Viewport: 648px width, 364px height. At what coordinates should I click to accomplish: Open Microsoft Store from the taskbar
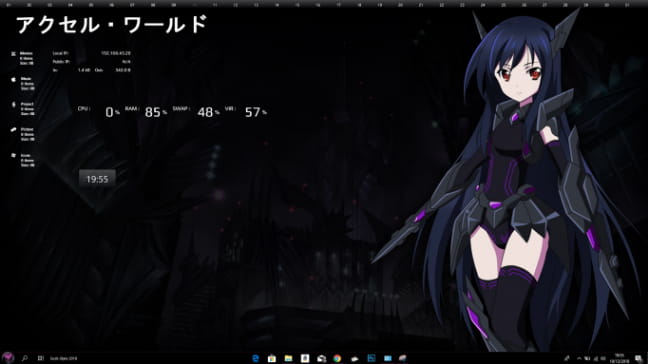(272, 358)
